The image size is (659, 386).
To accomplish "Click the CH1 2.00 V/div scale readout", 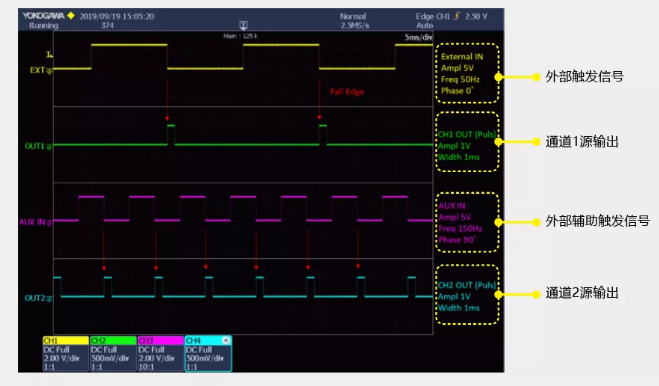I will [x=61, y=358].
